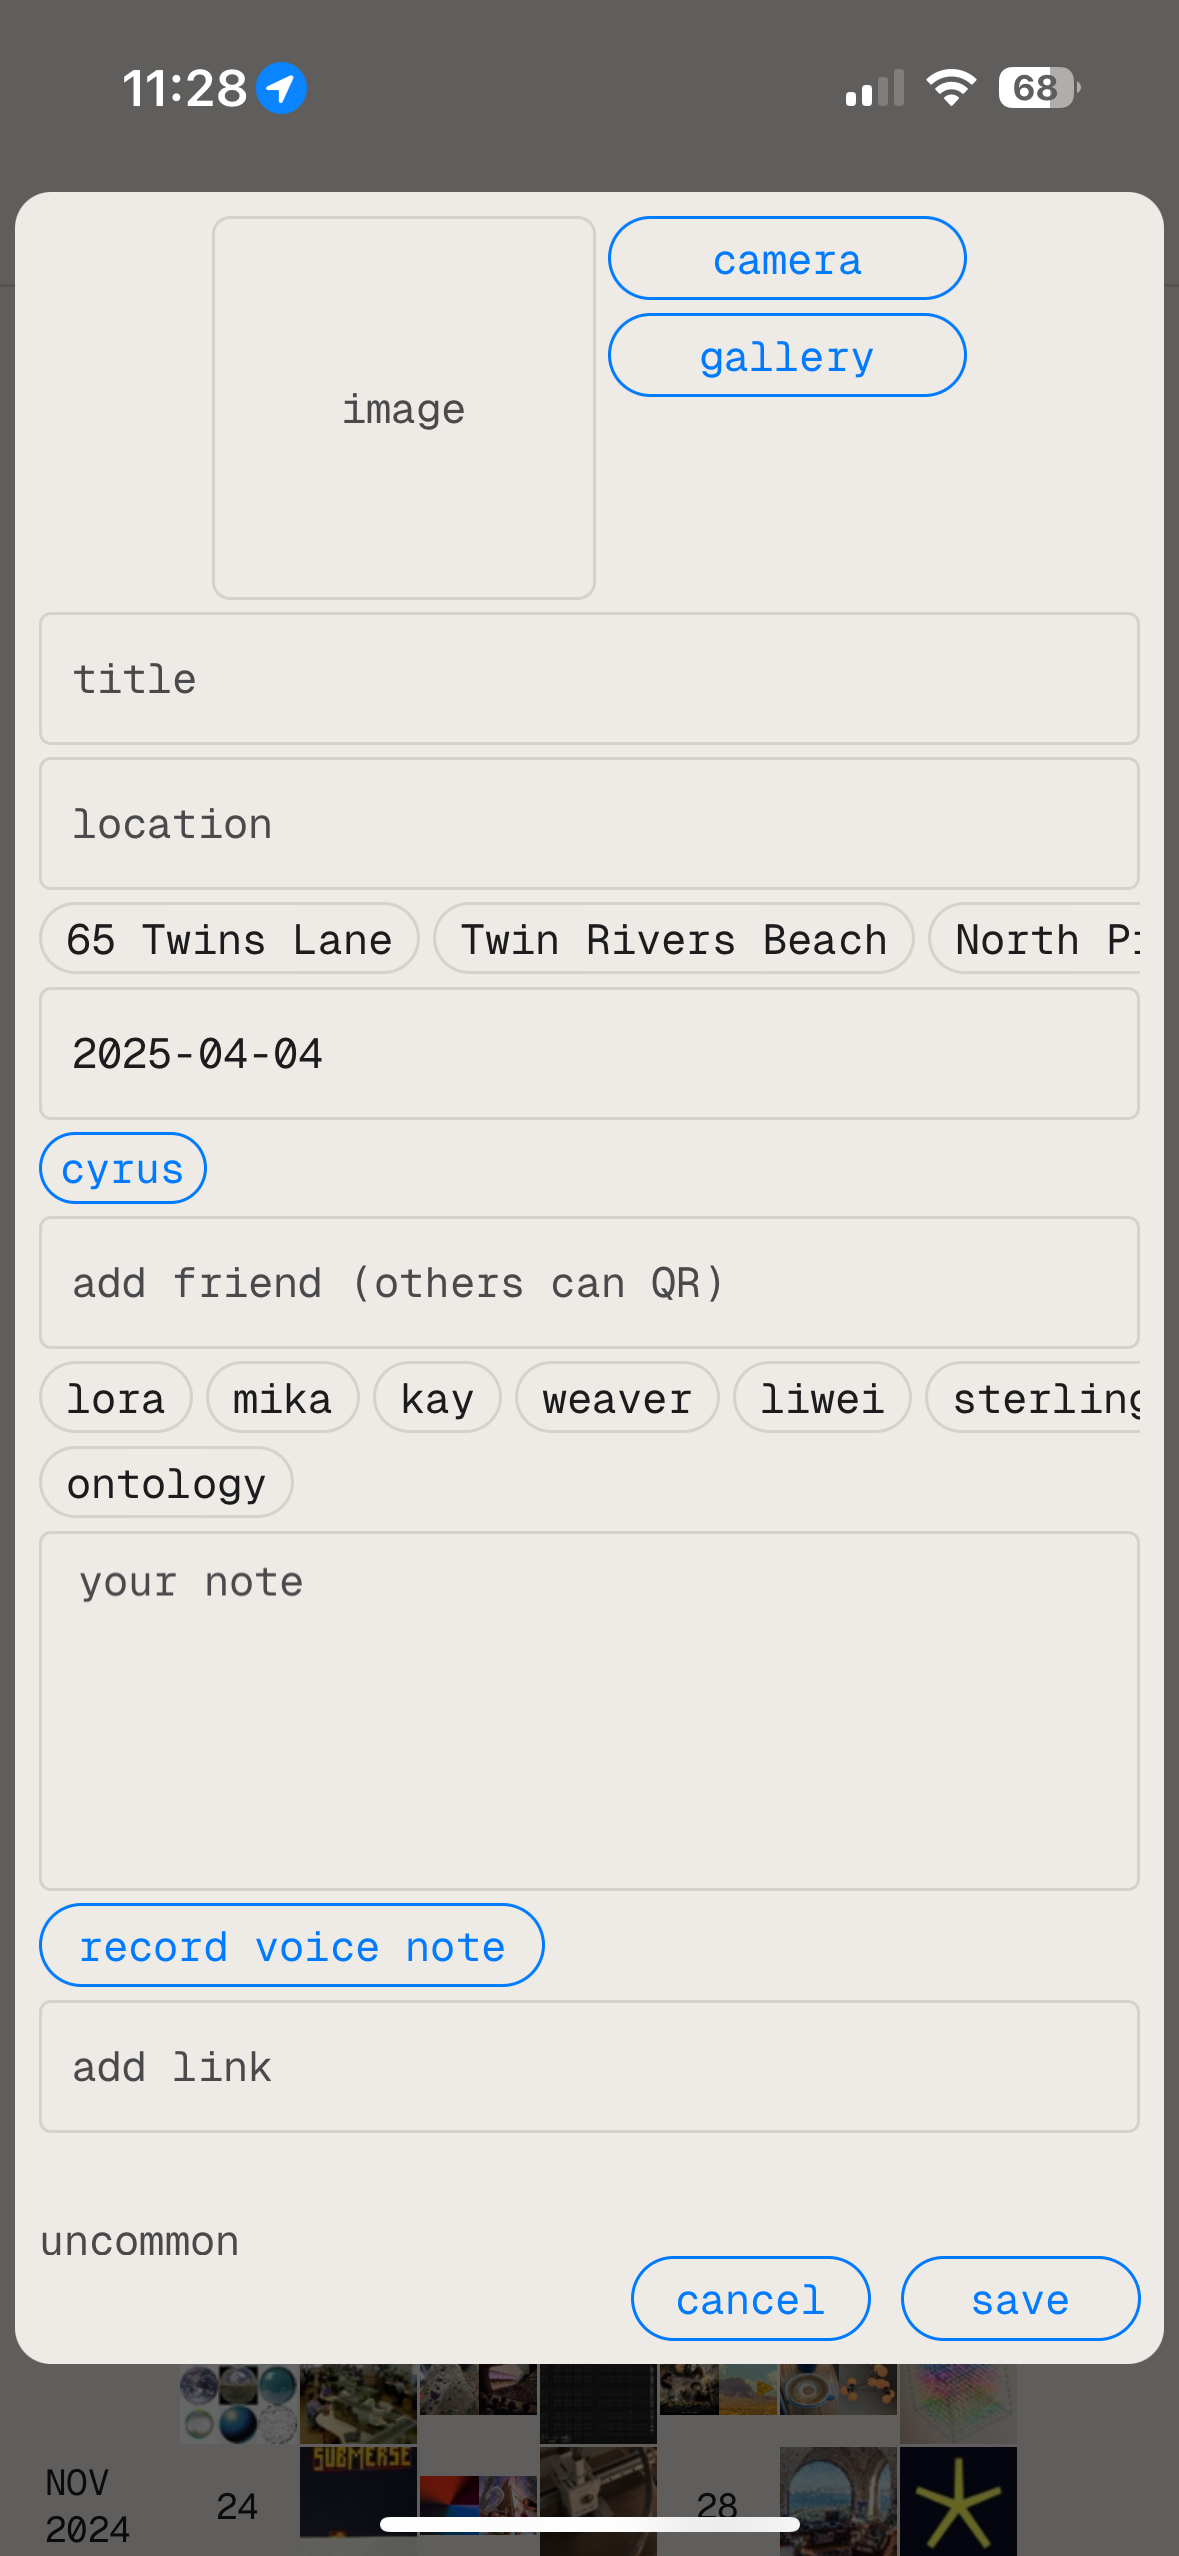Open the spheres thumbnail in background grid

coord(238,2405)
